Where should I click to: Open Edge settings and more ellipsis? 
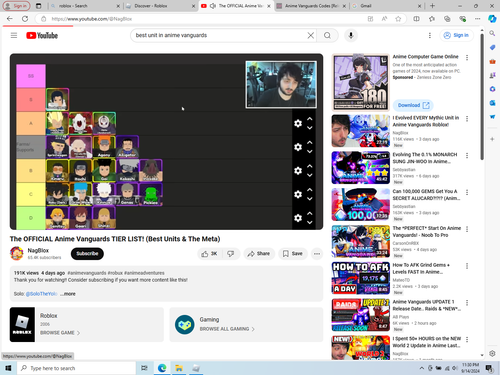(x=478, y=19)
